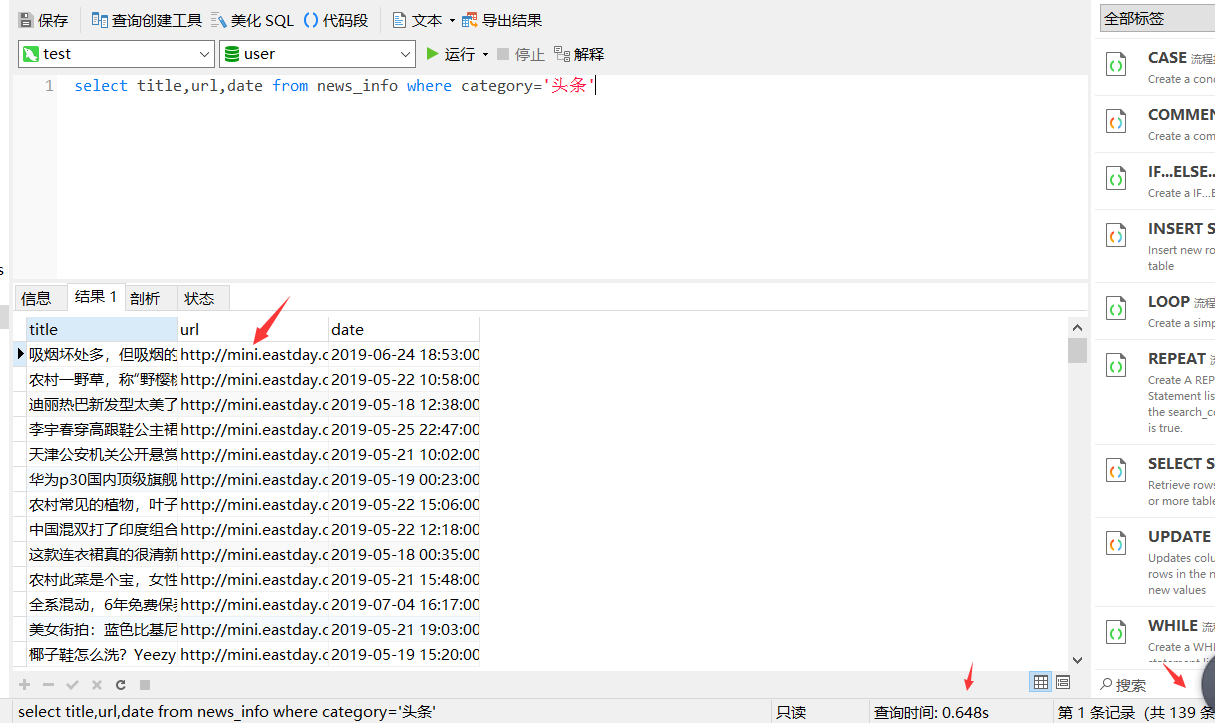Click the refresh icon below results
1215x723 pixels.
click(120, 685)
